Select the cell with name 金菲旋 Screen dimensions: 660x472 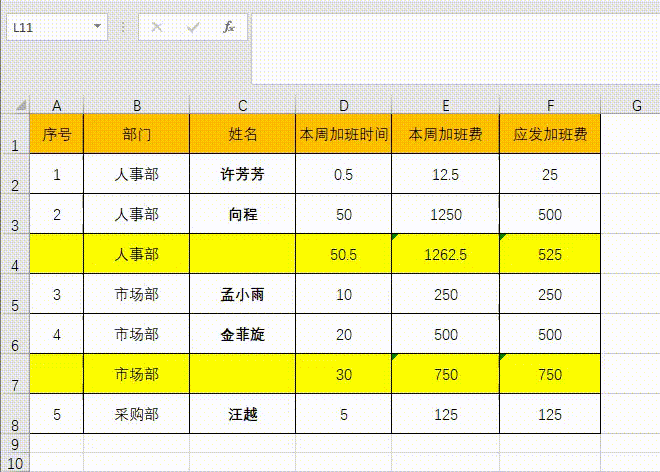coord(242,334)
